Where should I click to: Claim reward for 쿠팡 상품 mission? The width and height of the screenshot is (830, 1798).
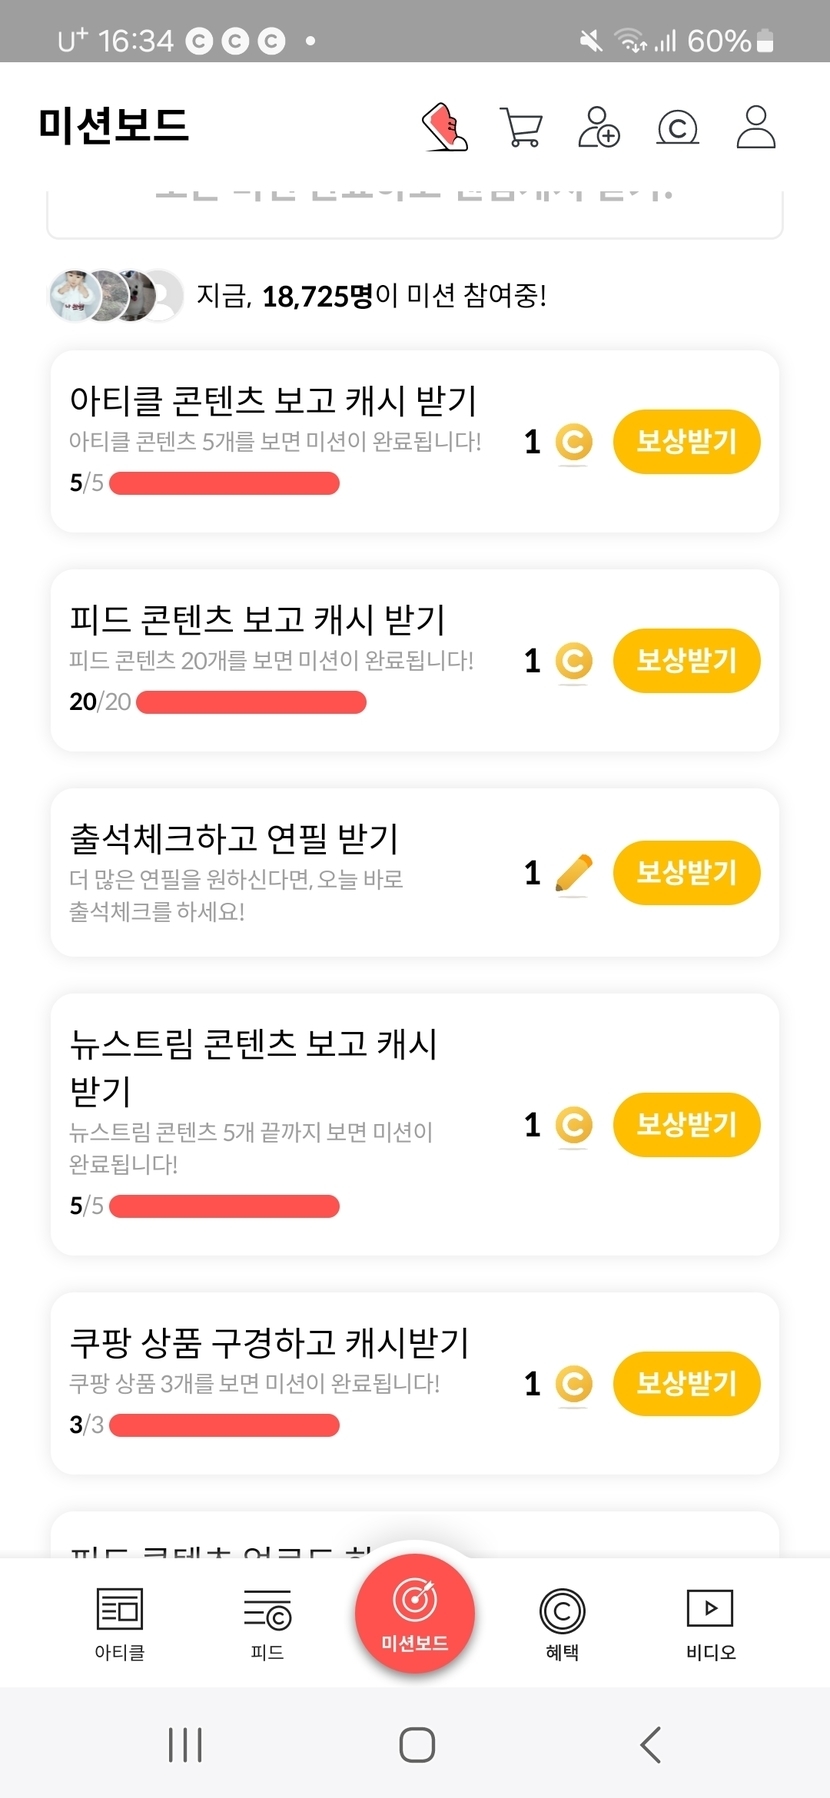tap(686, 1383)
